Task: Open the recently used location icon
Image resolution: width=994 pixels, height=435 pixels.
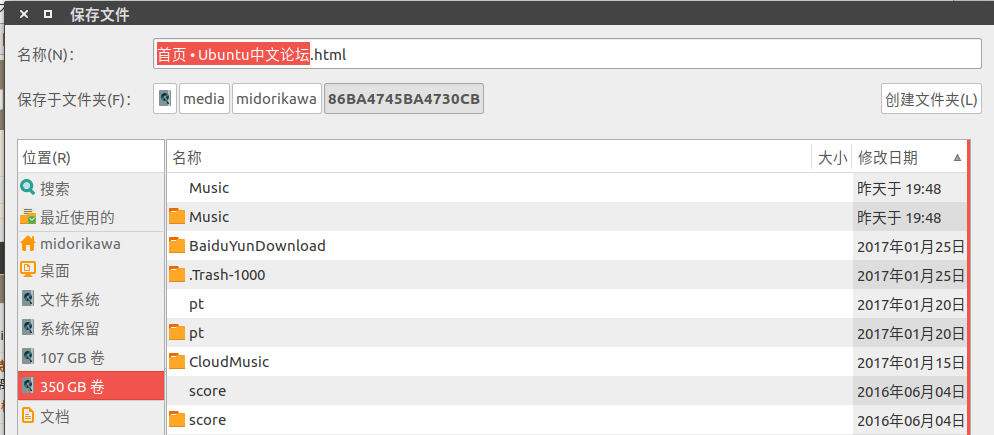Action: coord(28,217)
